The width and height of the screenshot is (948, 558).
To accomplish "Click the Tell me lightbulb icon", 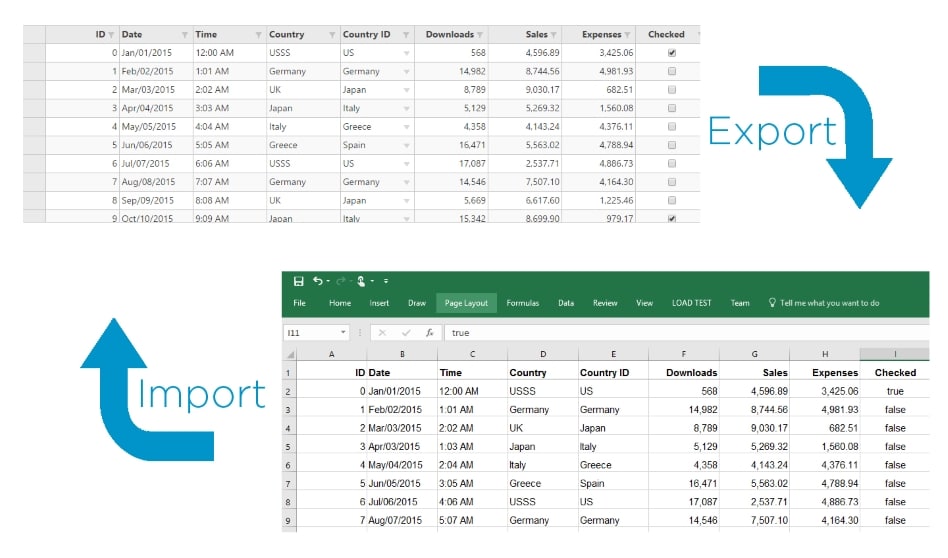I will click(x=772, y=302).
